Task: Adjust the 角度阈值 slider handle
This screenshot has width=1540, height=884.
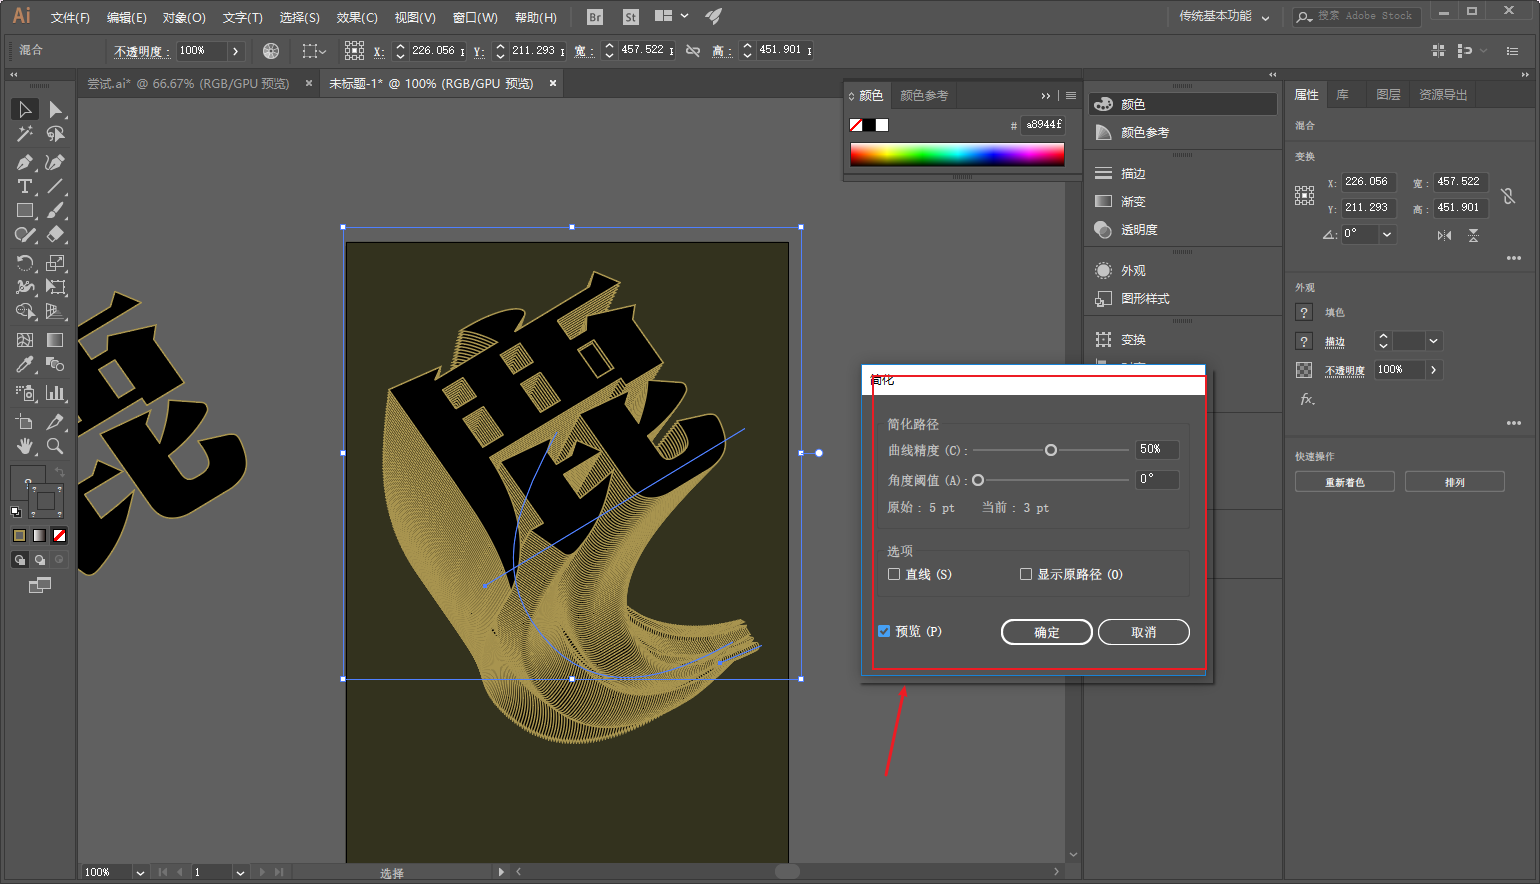Action: (978, 480)
